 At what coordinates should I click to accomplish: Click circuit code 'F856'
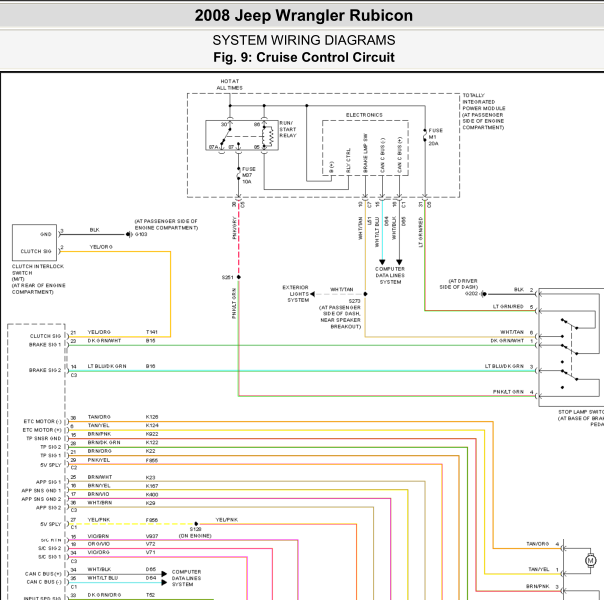(x=152, y=520)
